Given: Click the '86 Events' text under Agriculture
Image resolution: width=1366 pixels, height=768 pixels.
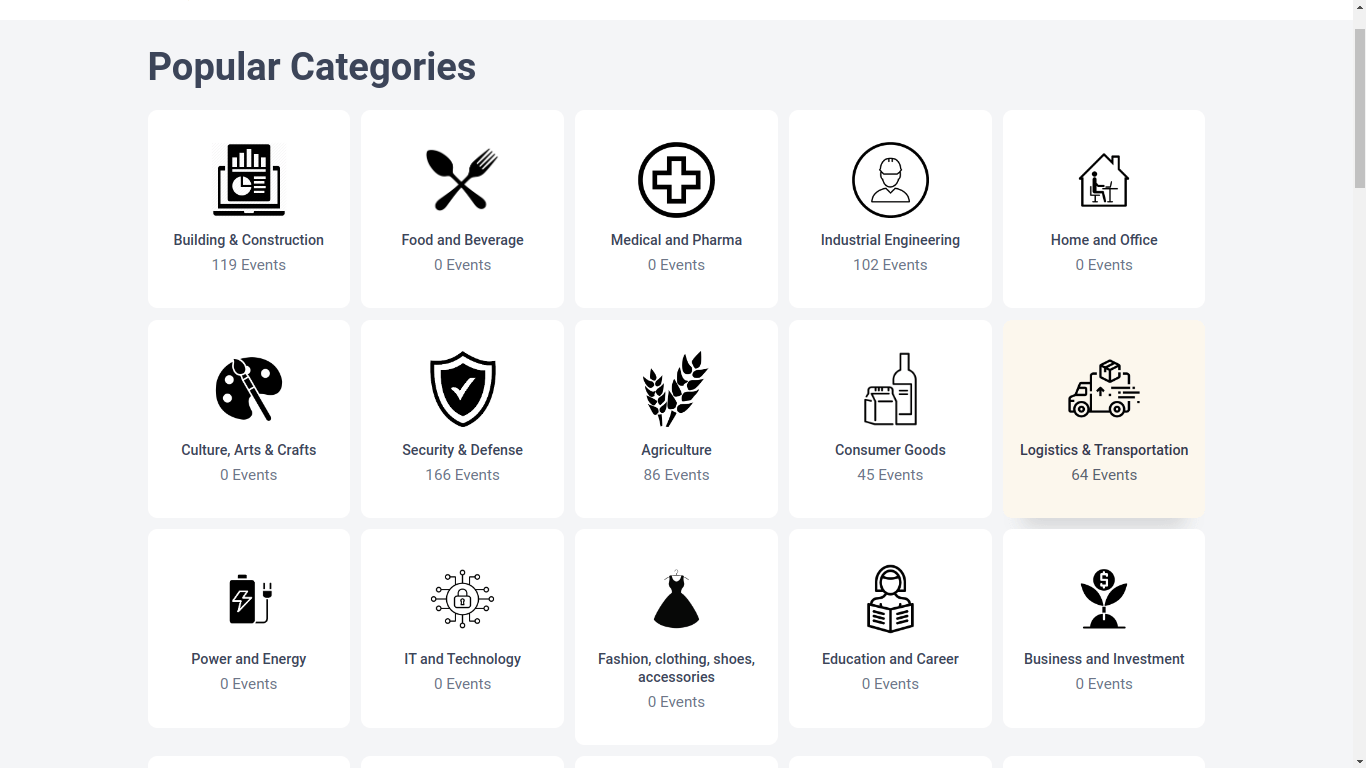Looking at the screenshot, I should pyautogui.click(x=676, y=475).
